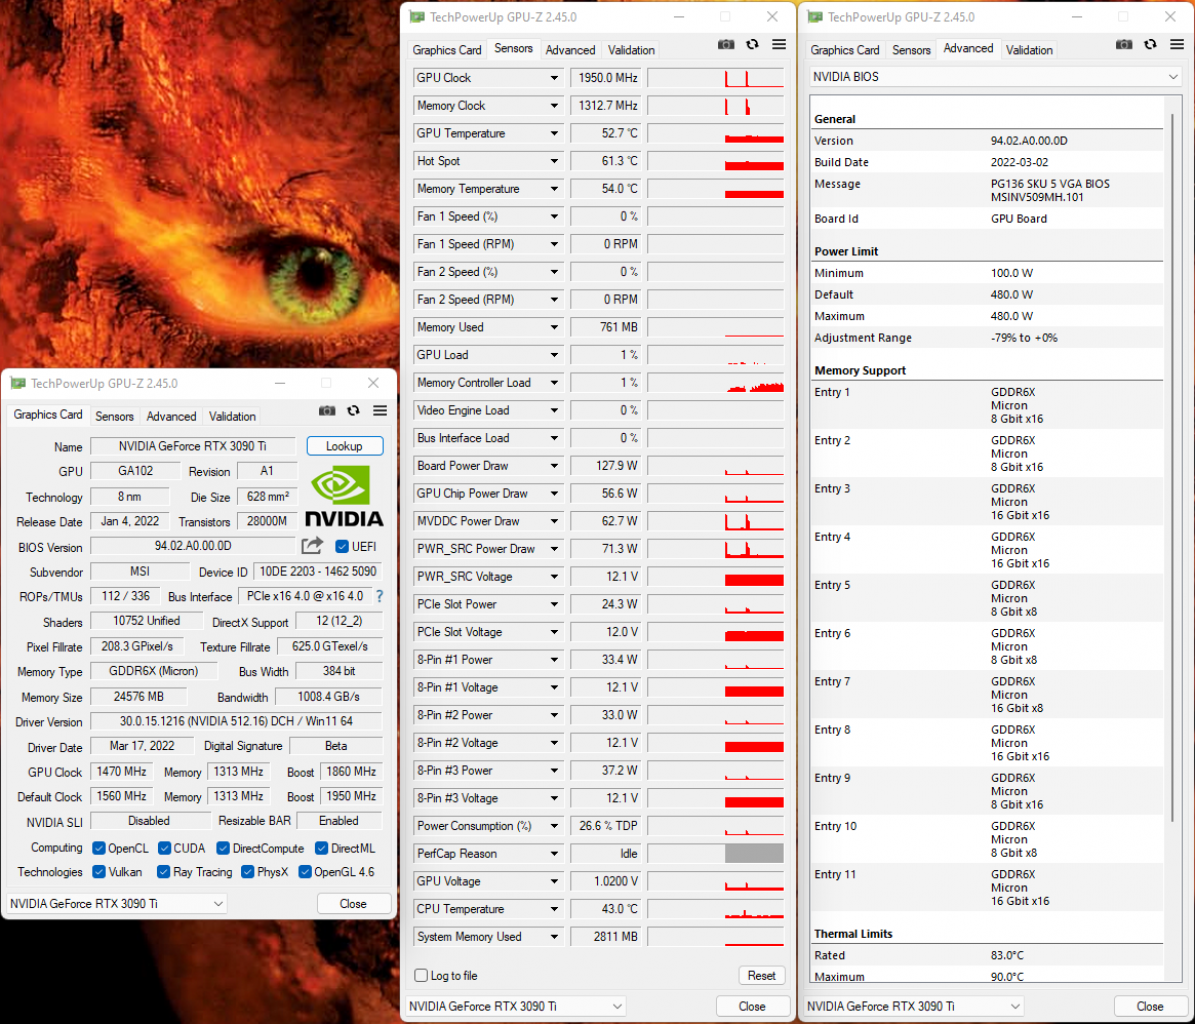Screen dimensions: 1195x1024
Task: Open GPU Clock sensor dropdown arrow
Action: pyautogui.click(x=554, y=78)
